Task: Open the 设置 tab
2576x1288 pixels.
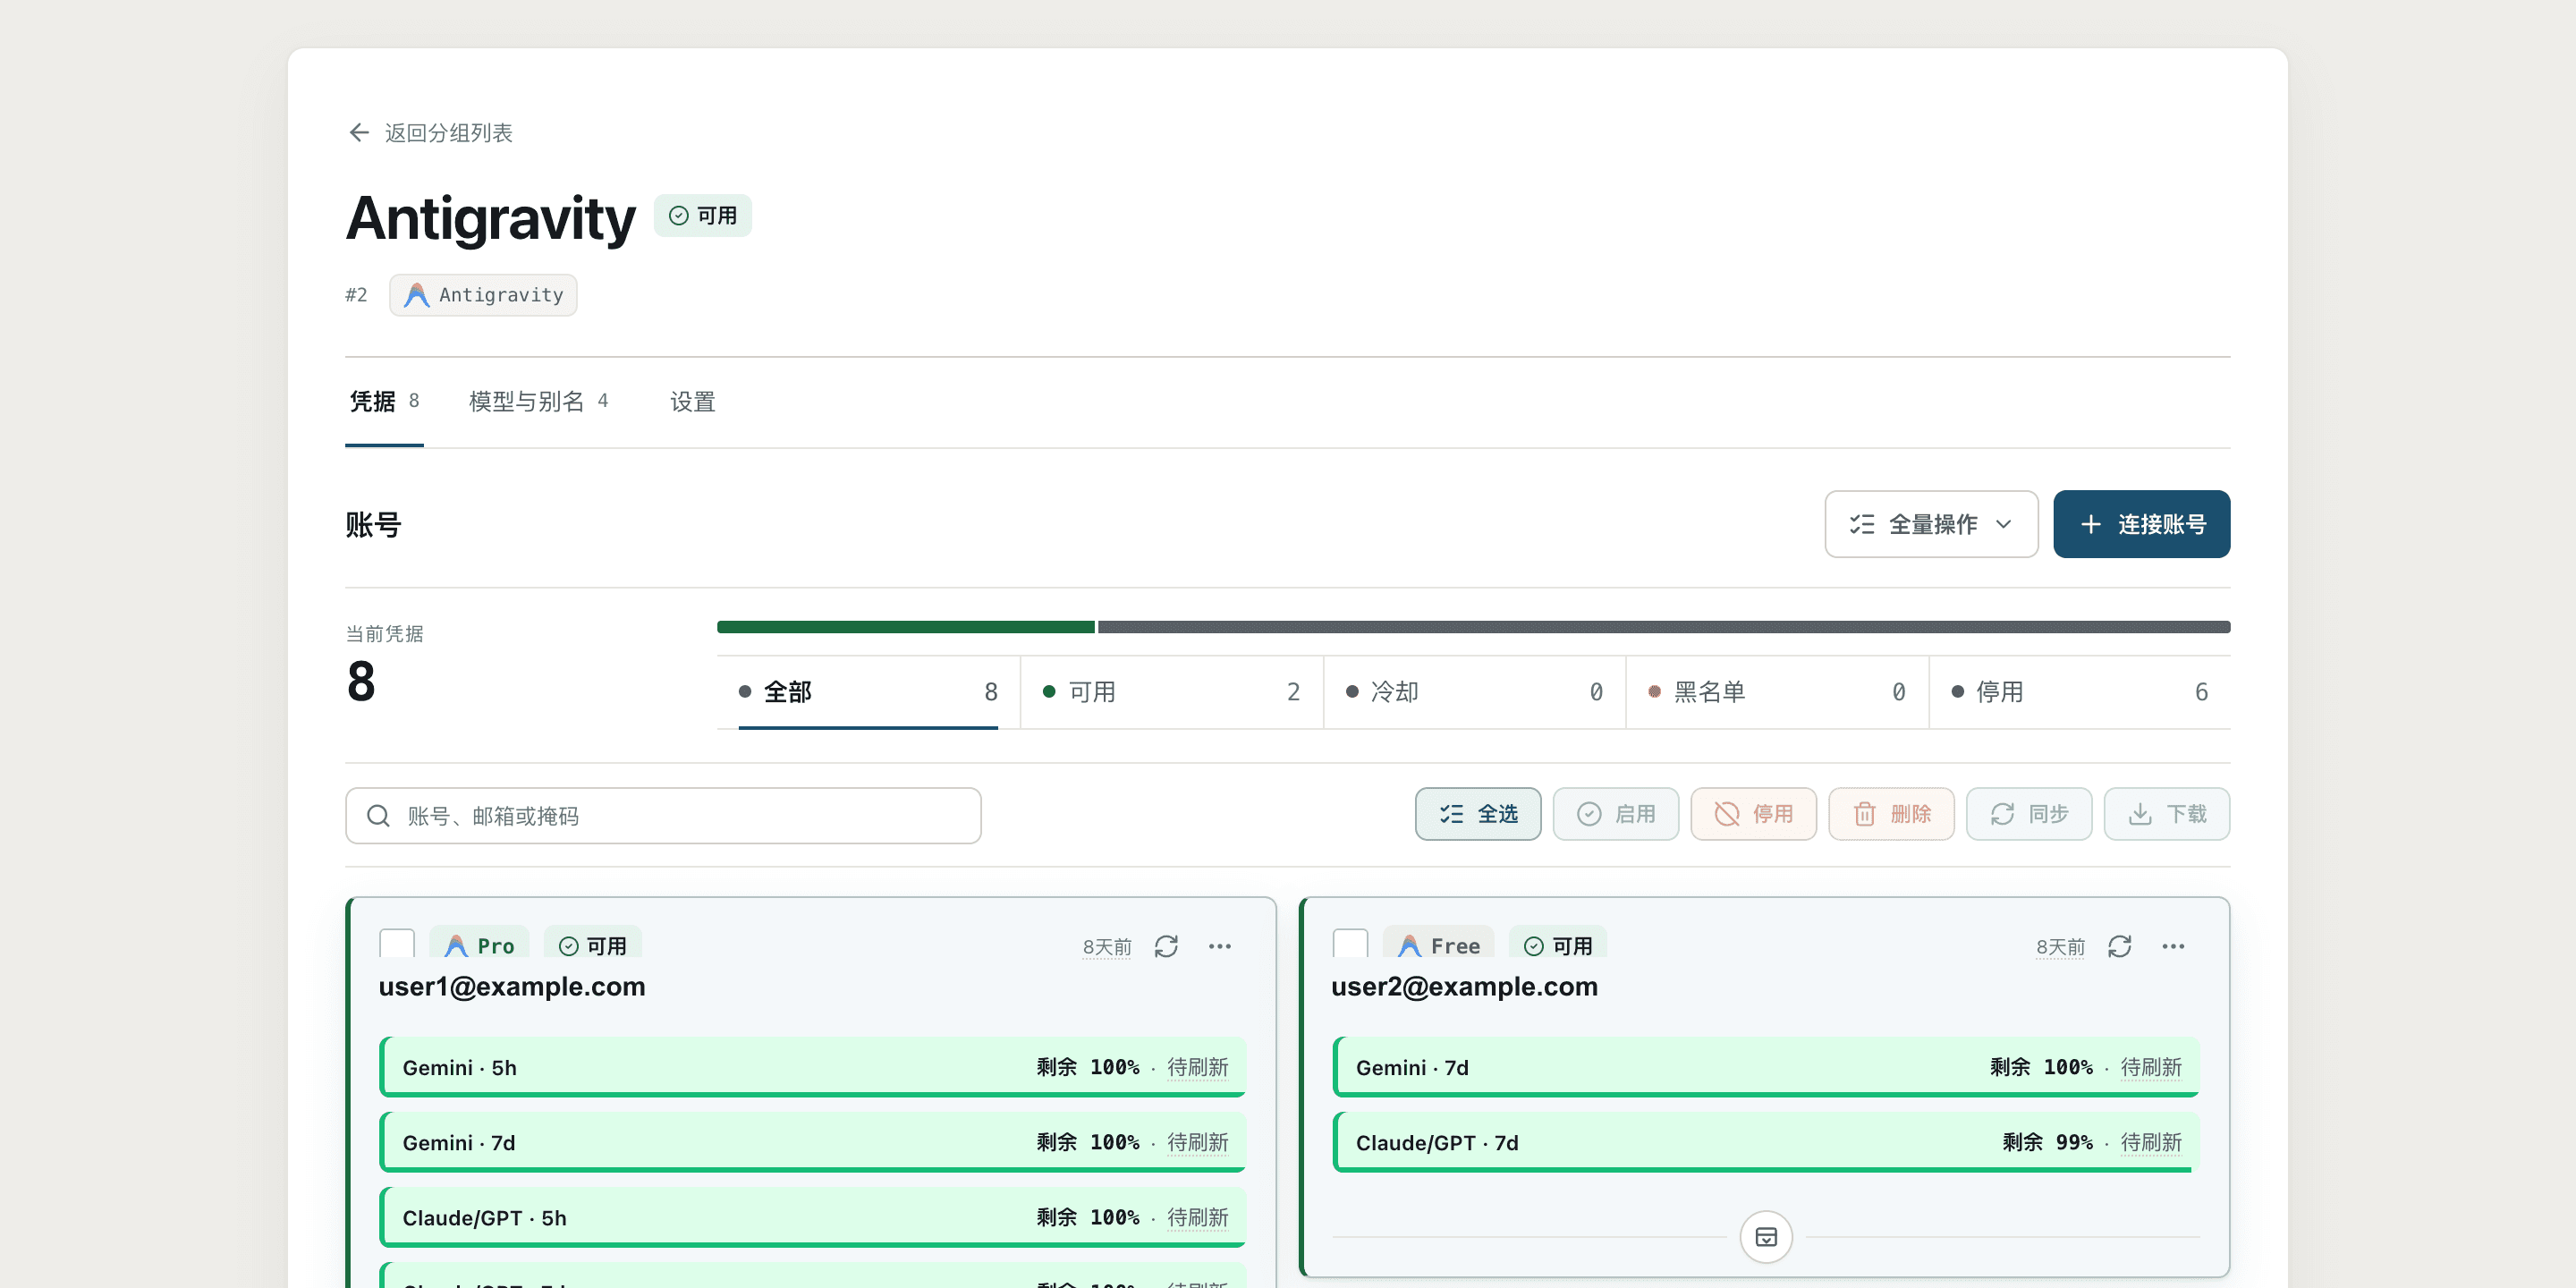Action: pyautogui.click(x=692, y=402)
